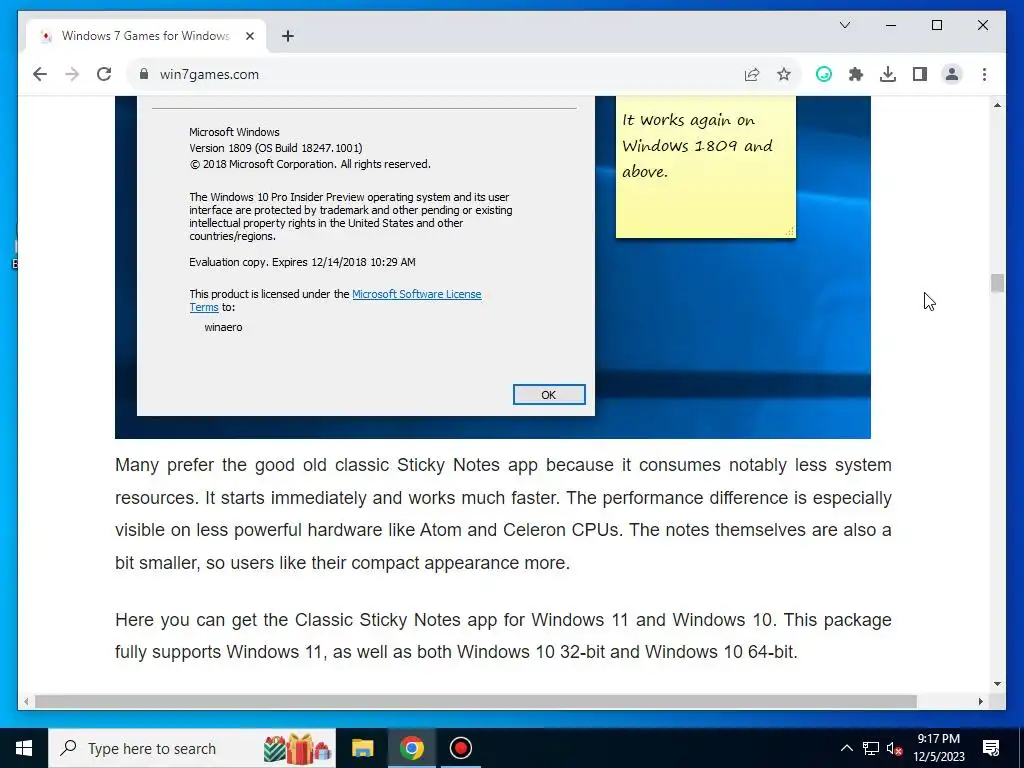Viewport: 1024px width, 768px height.
Task: Toggle the Chrome side panel
Action: [920, 74]
